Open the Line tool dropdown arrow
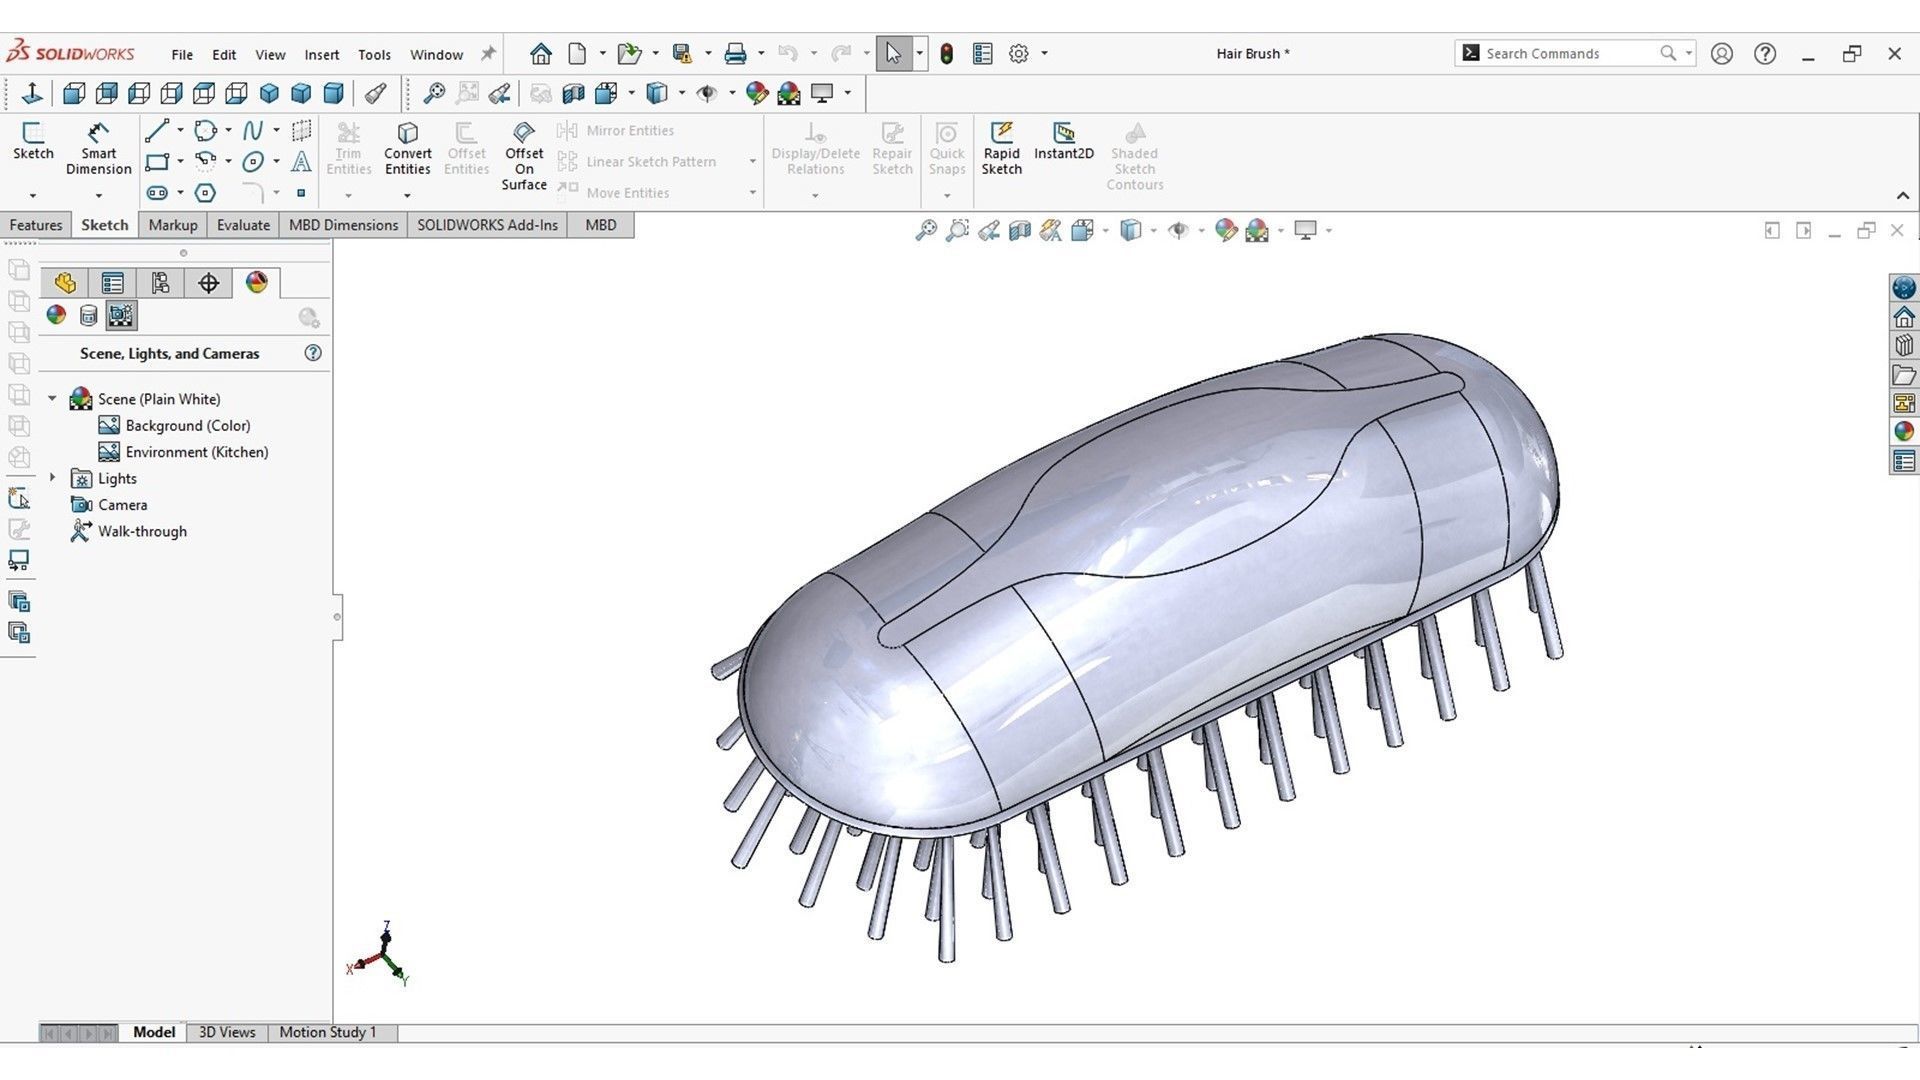Screen dimensions: 1920x1080 click(x=180, y=130)
